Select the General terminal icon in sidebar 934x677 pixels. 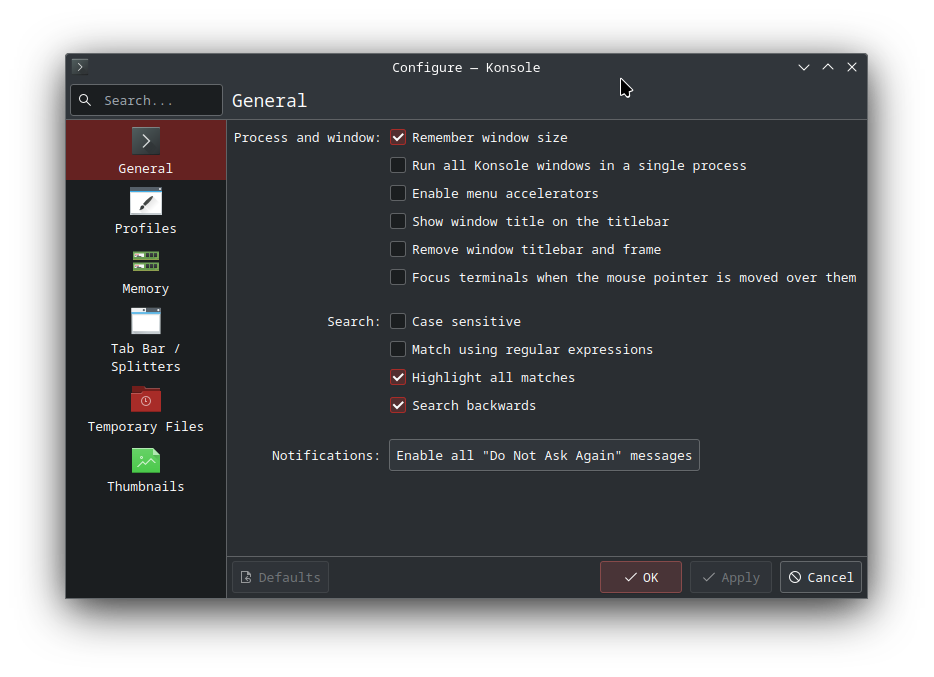click(146, 141)
